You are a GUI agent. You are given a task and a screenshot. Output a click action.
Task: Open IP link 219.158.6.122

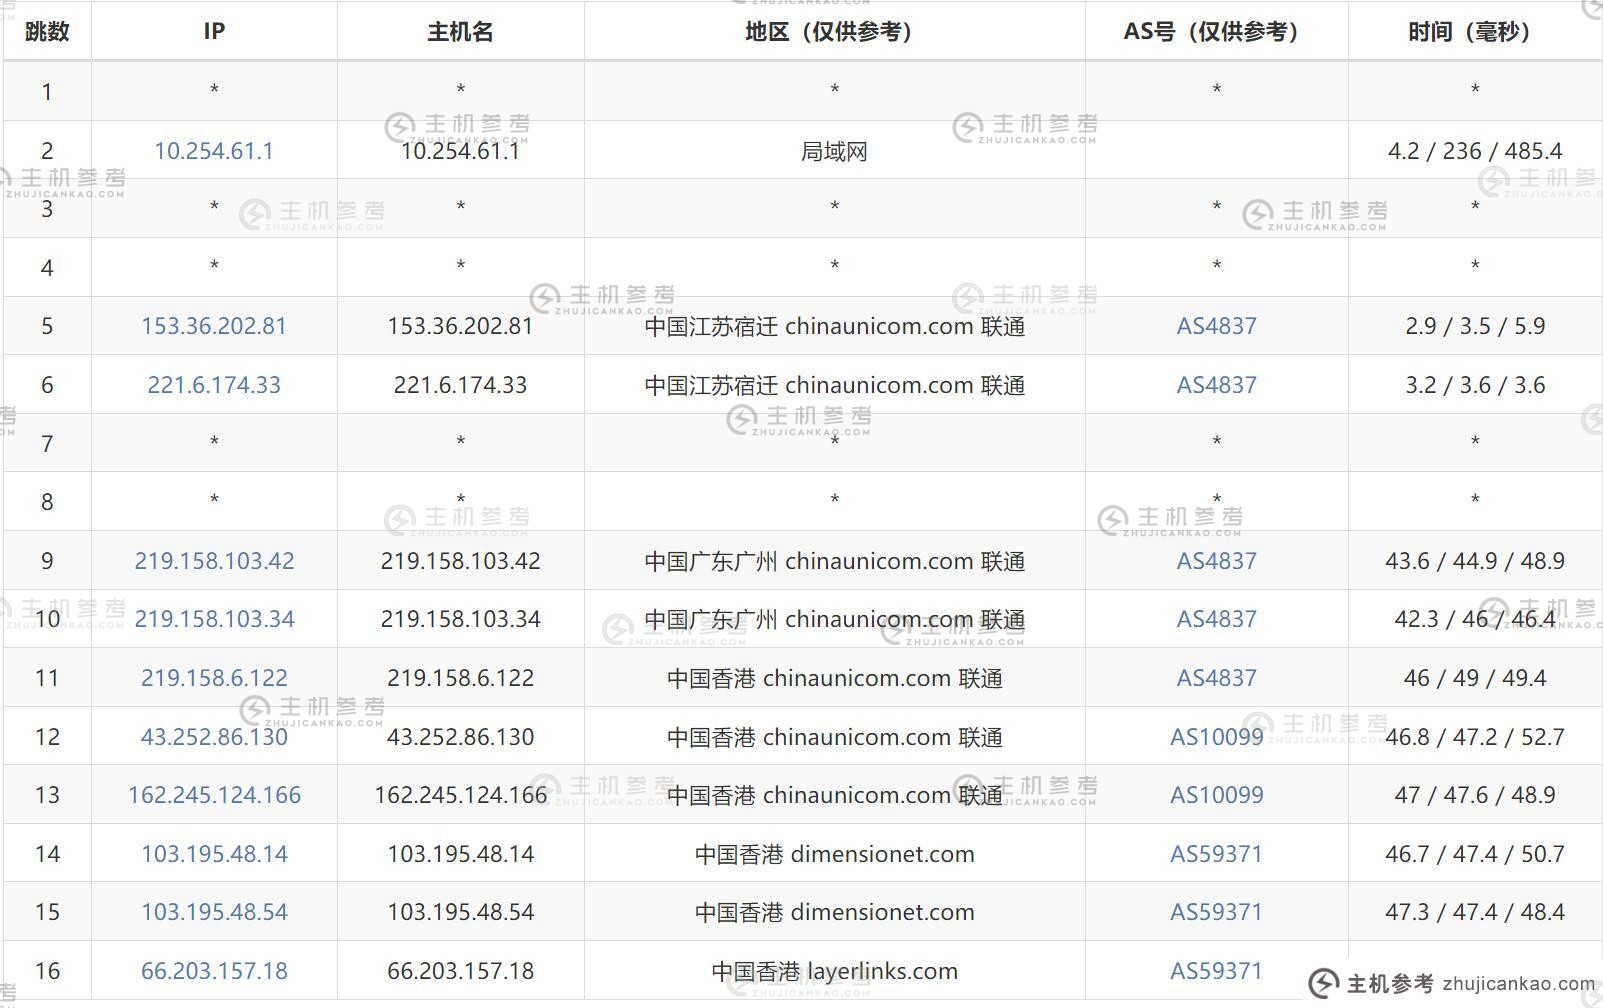click(x=214, y=678)
